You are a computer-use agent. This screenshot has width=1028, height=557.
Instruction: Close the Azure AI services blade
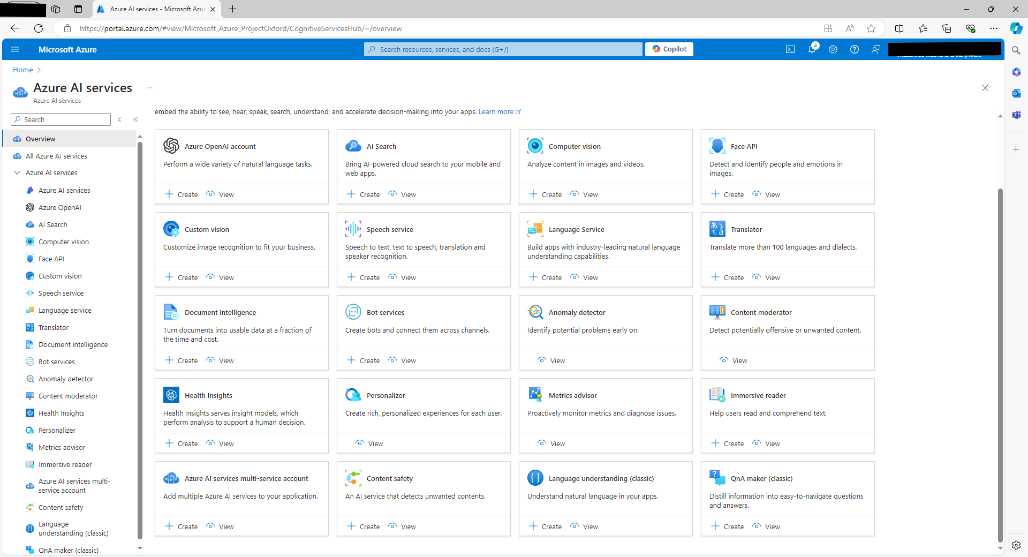(985, 88)
